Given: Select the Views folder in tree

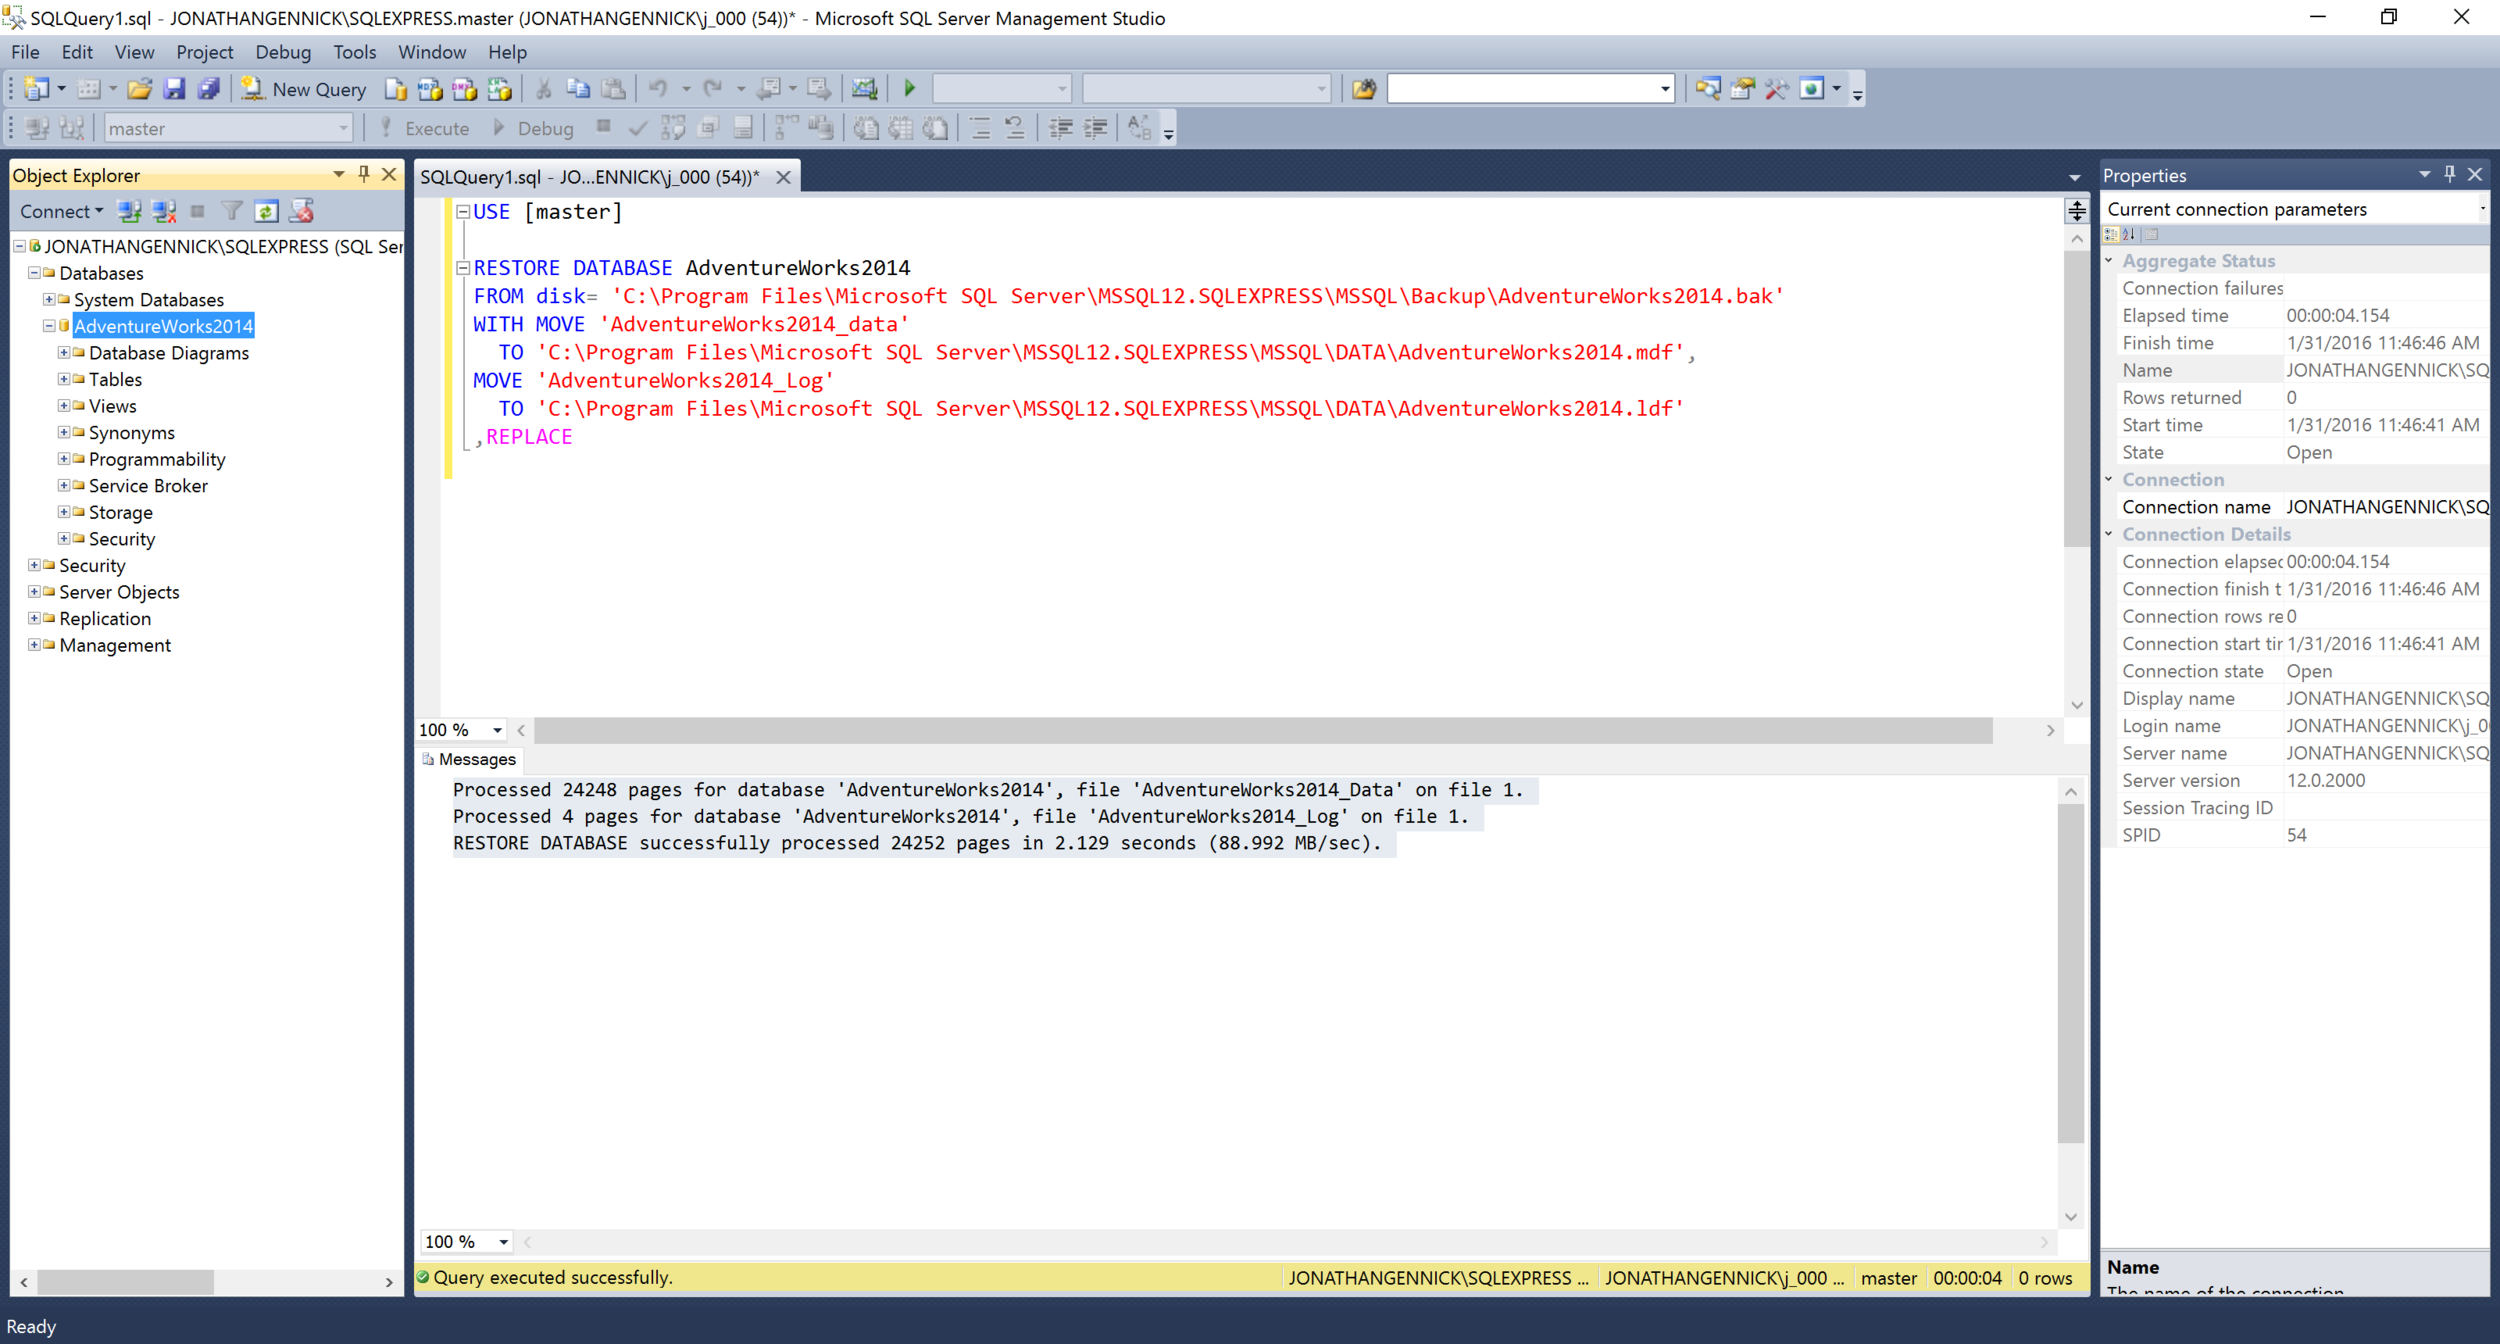Looking at the screenshot, I should (112, 406).
